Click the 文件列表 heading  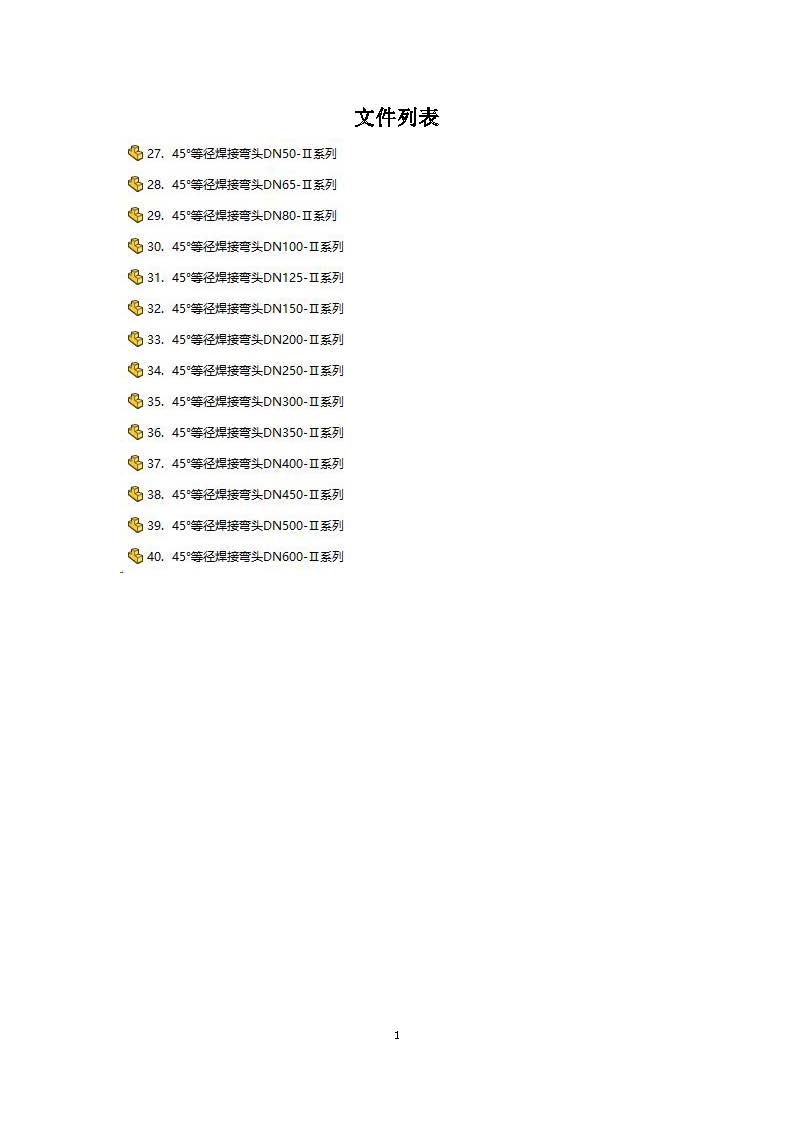coord(397,117)
